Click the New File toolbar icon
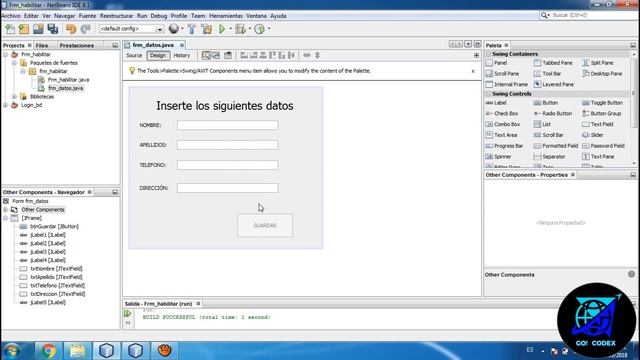This screenshot has width=640, height=360. click(10, 29)
